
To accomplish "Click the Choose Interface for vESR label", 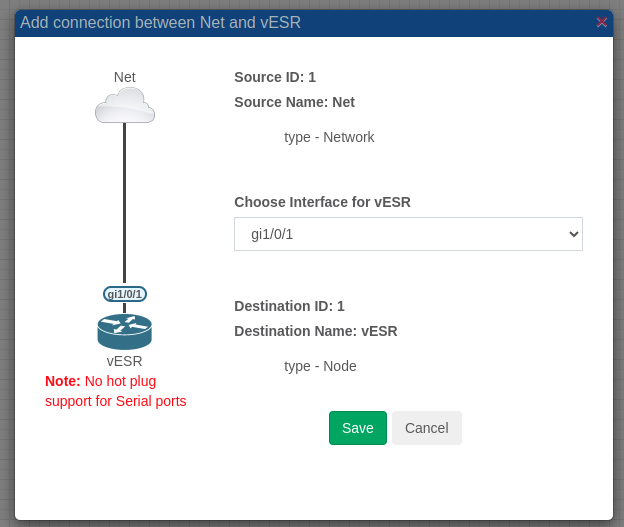I will [322, 202].
